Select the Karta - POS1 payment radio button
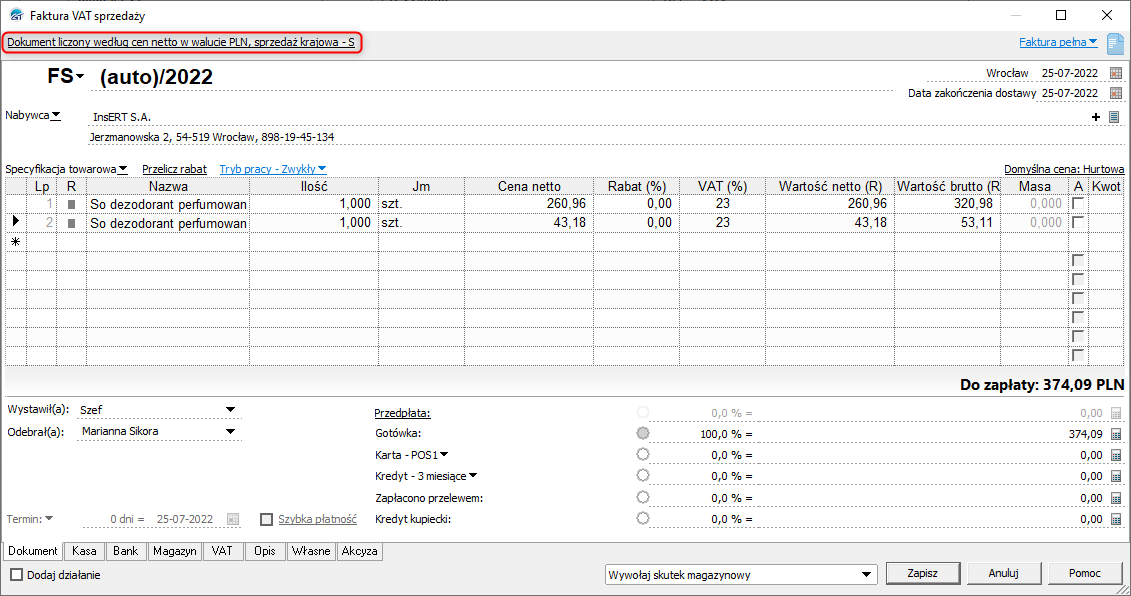Screen dimensions: 1131x596 642,455
